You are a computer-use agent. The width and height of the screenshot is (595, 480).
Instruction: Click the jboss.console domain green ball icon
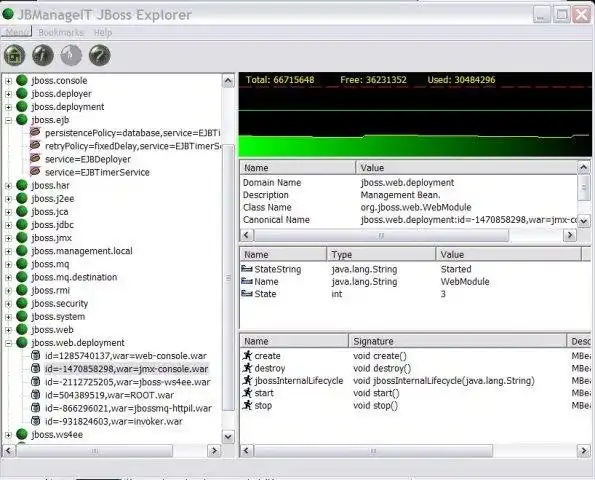(x=22, y=80)
